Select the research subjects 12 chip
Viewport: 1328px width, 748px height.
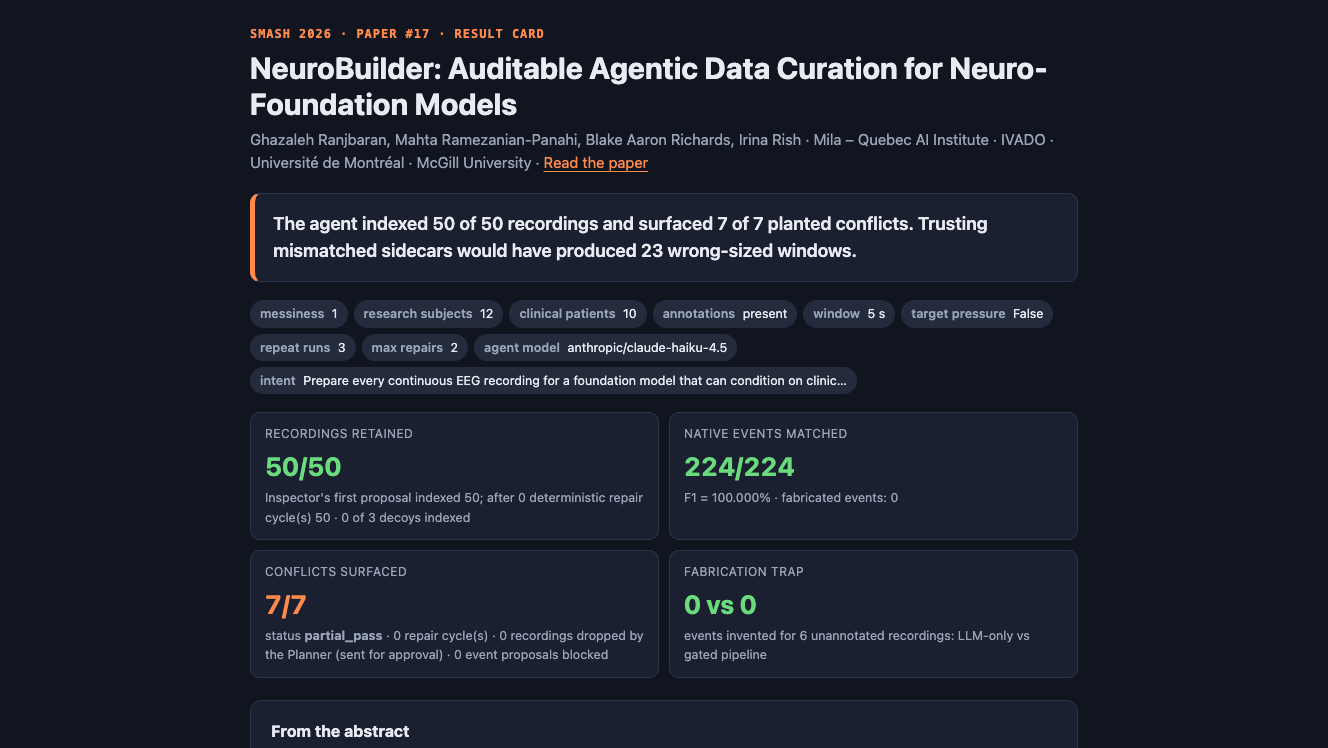pos(428,314)
